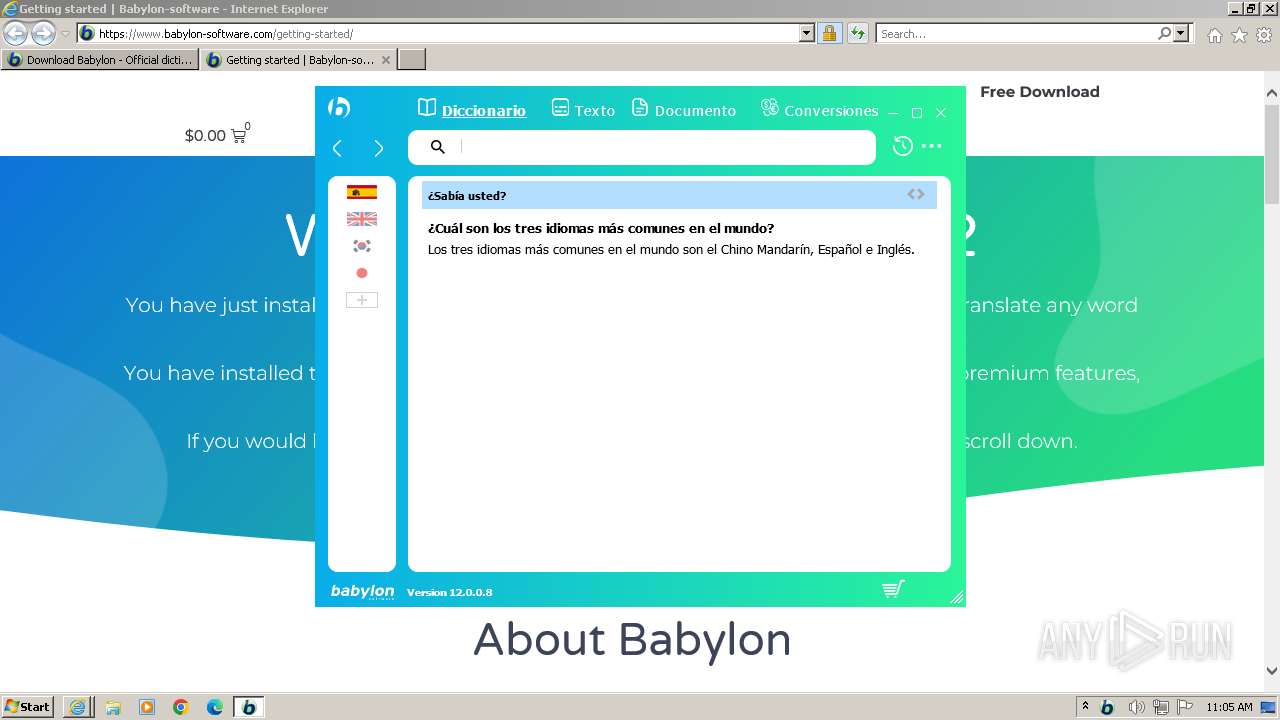Select the Spanish flag language
The height and width of the screenshot is (720, 1280).
pos(362,192)
